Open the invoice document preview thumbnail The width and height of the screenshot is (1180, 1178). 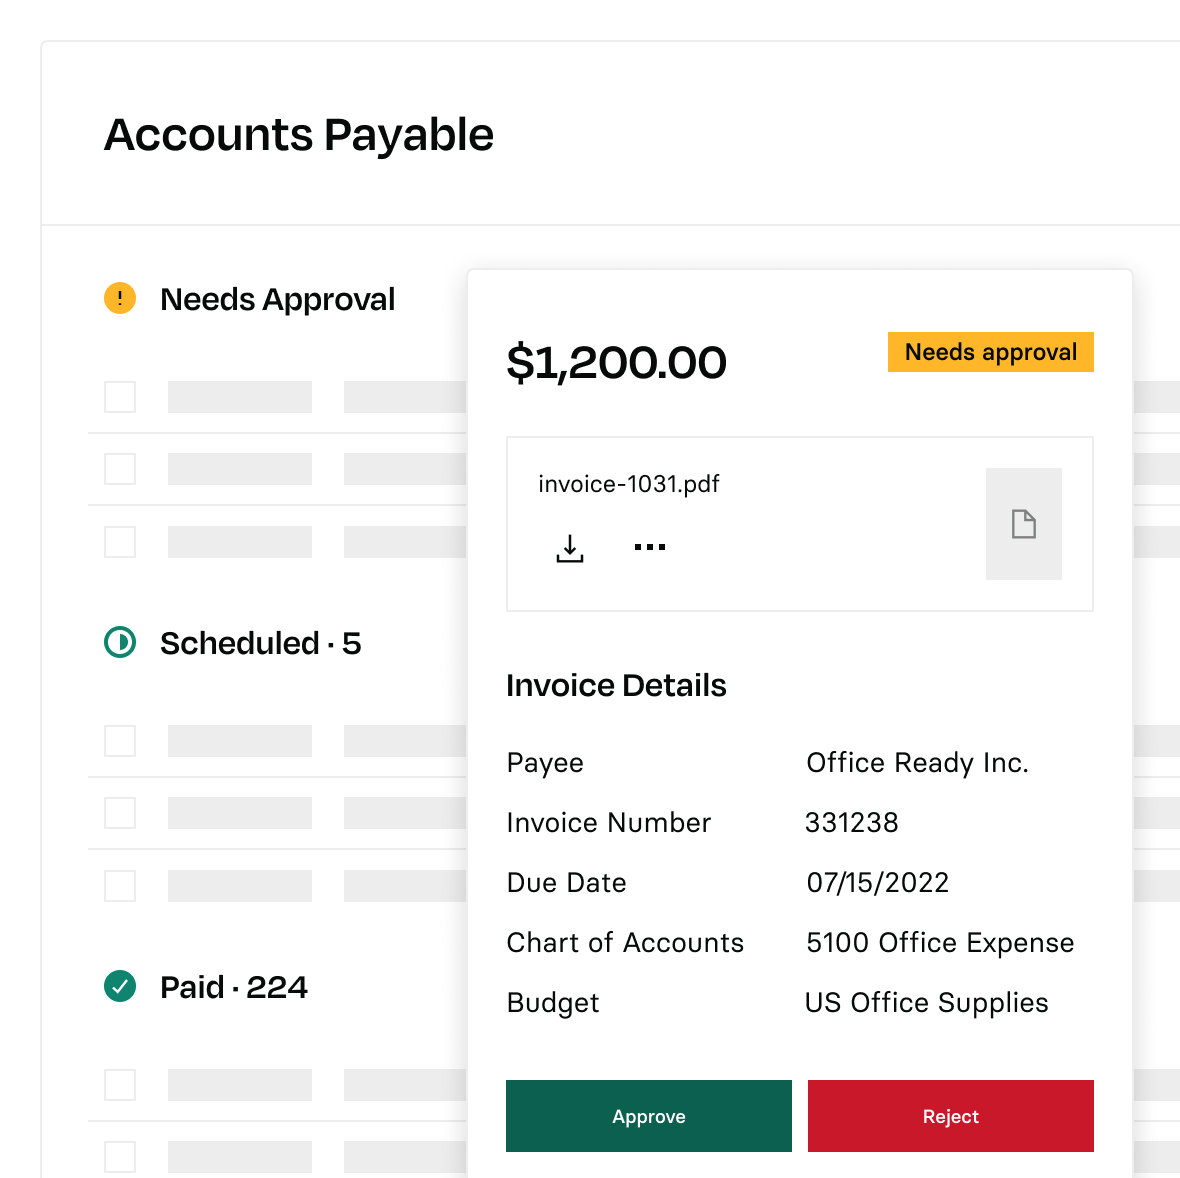(1023, 524)
